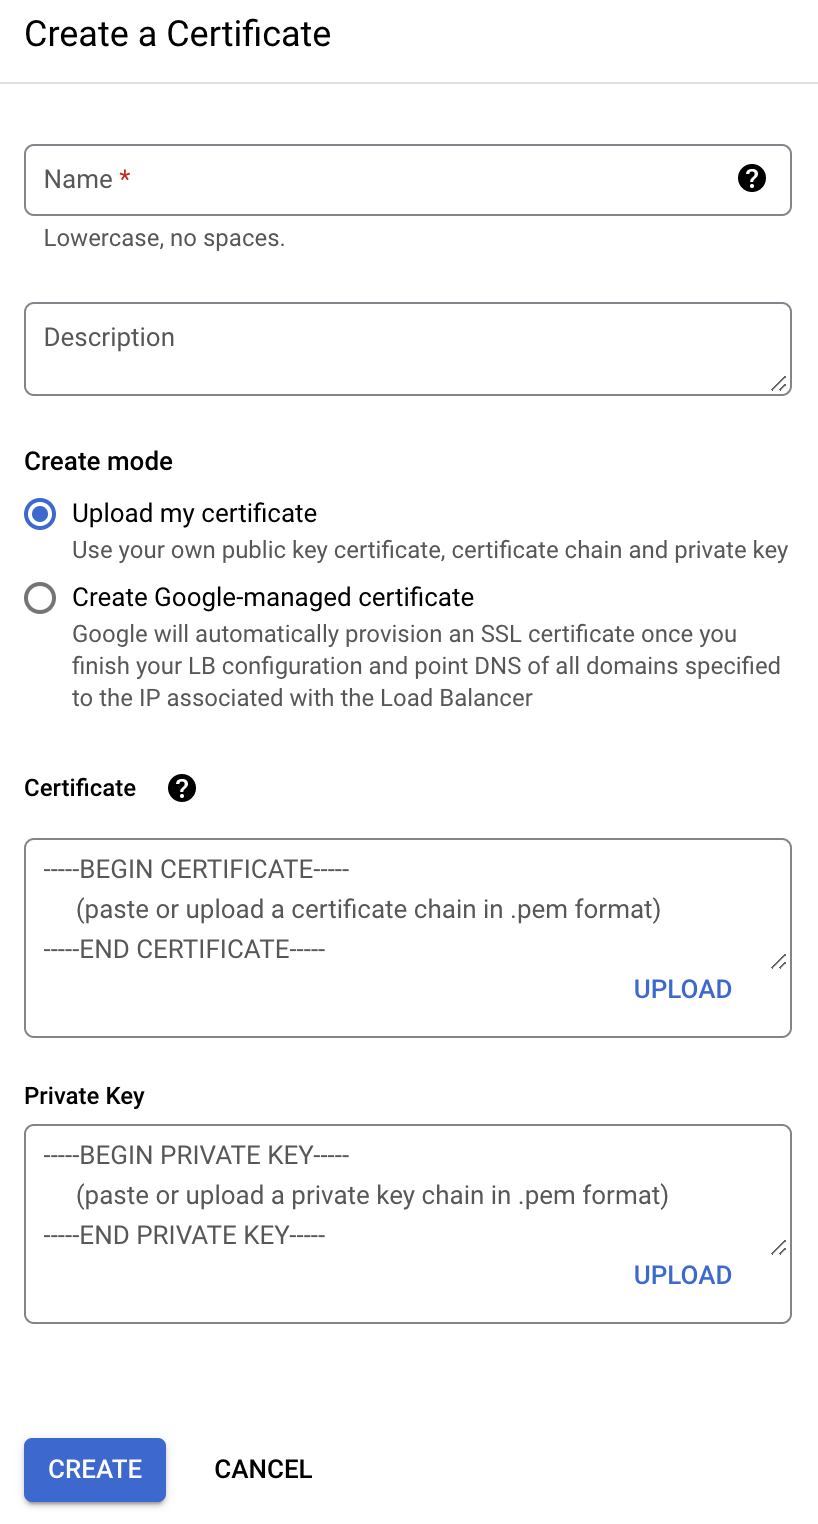Viewport: 818px width, 1524px height.
Task: Click the Private Key text area resize handle
Action: pos(778,1248)
